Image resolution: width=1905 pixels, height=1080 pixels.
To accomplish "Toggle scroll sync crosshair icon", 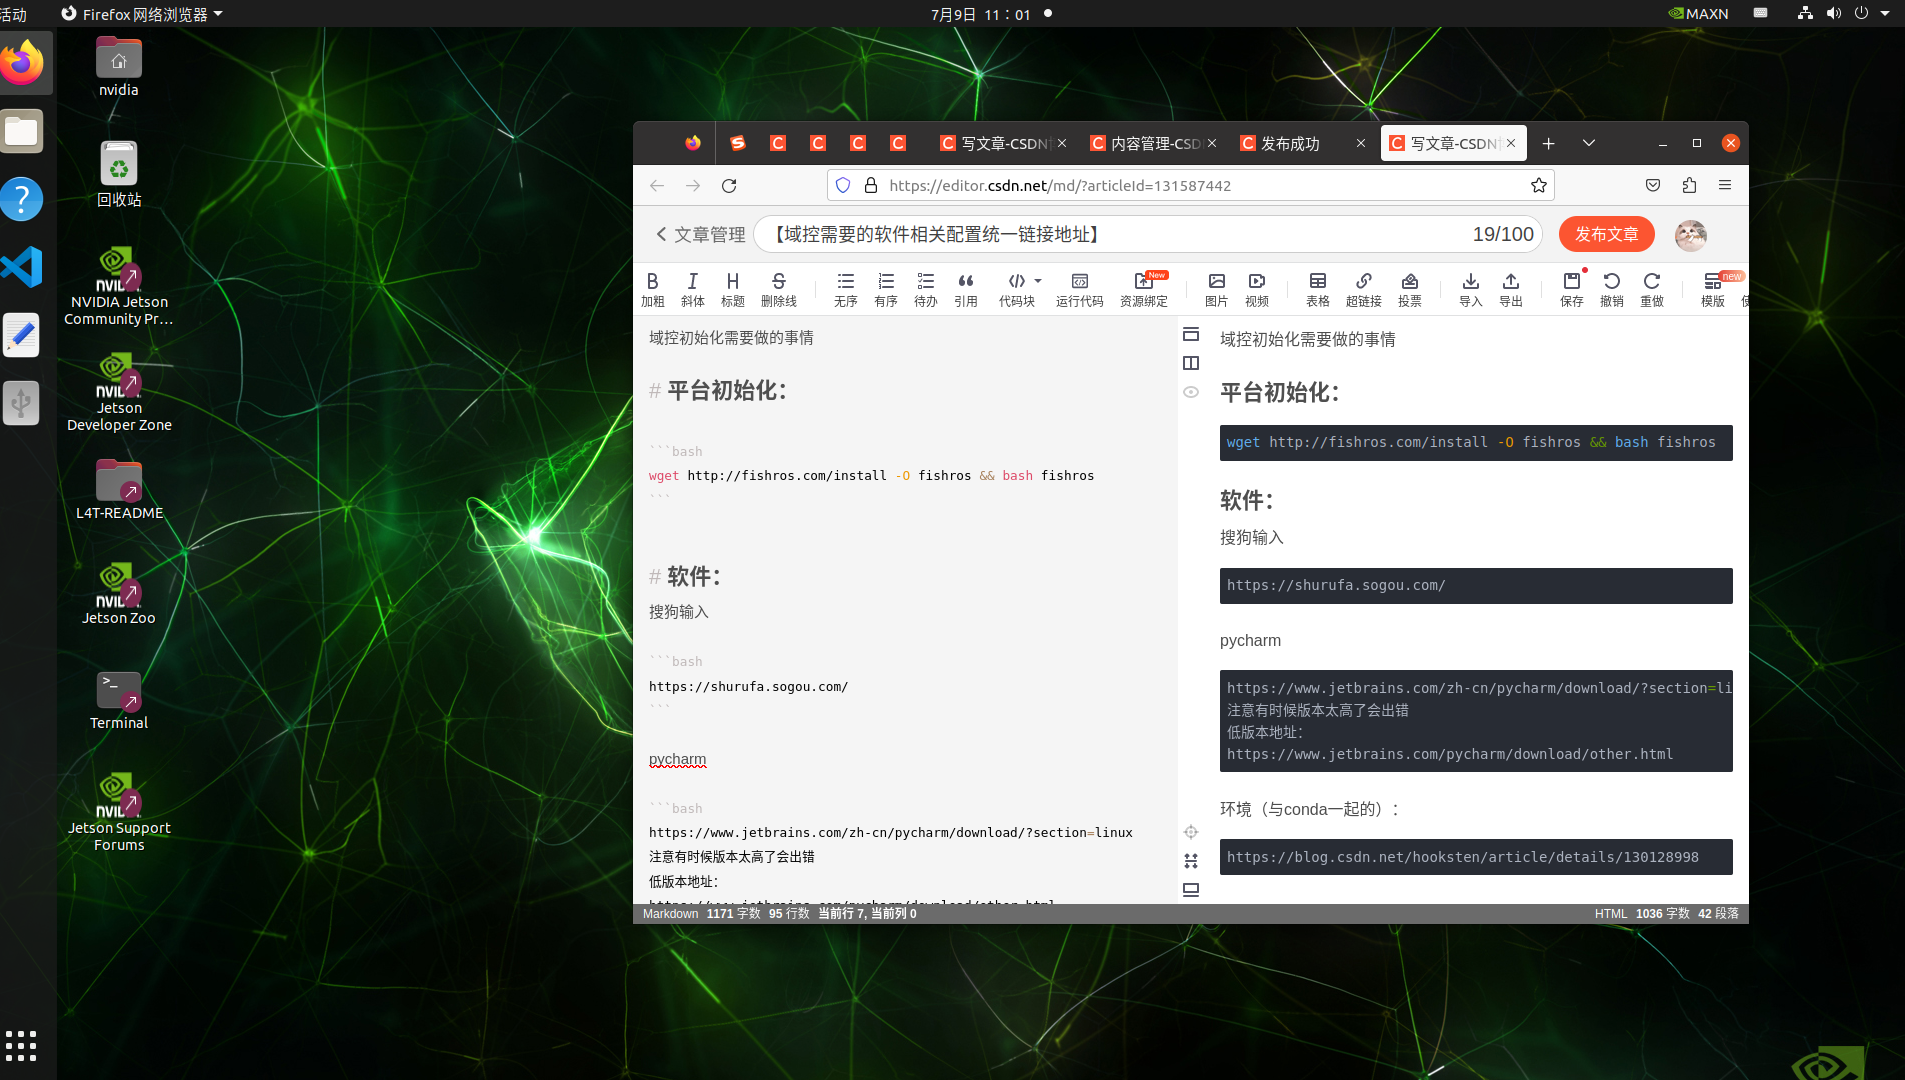I will click(1191, 832).
